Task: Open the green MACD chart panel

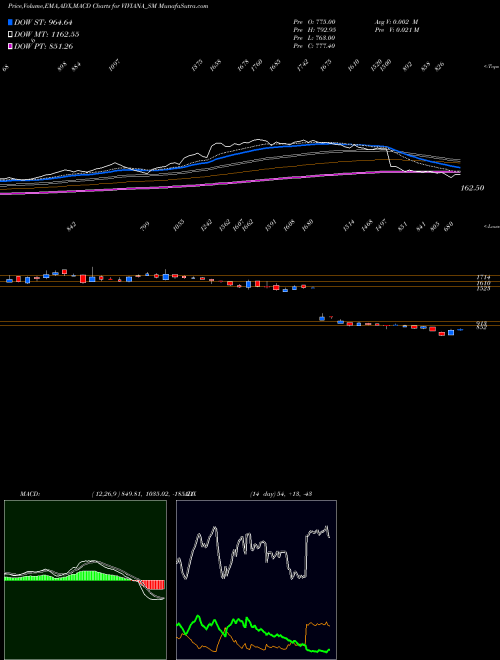Action: click(x=85, y=580)
